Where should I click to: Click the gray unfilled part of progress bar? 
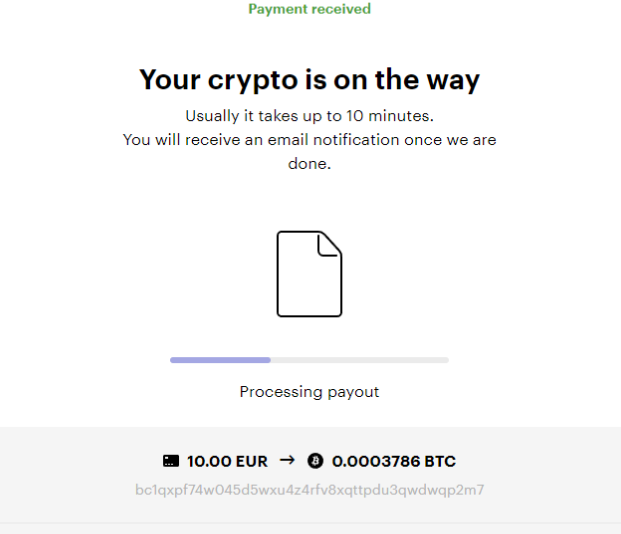coord(360,360)
